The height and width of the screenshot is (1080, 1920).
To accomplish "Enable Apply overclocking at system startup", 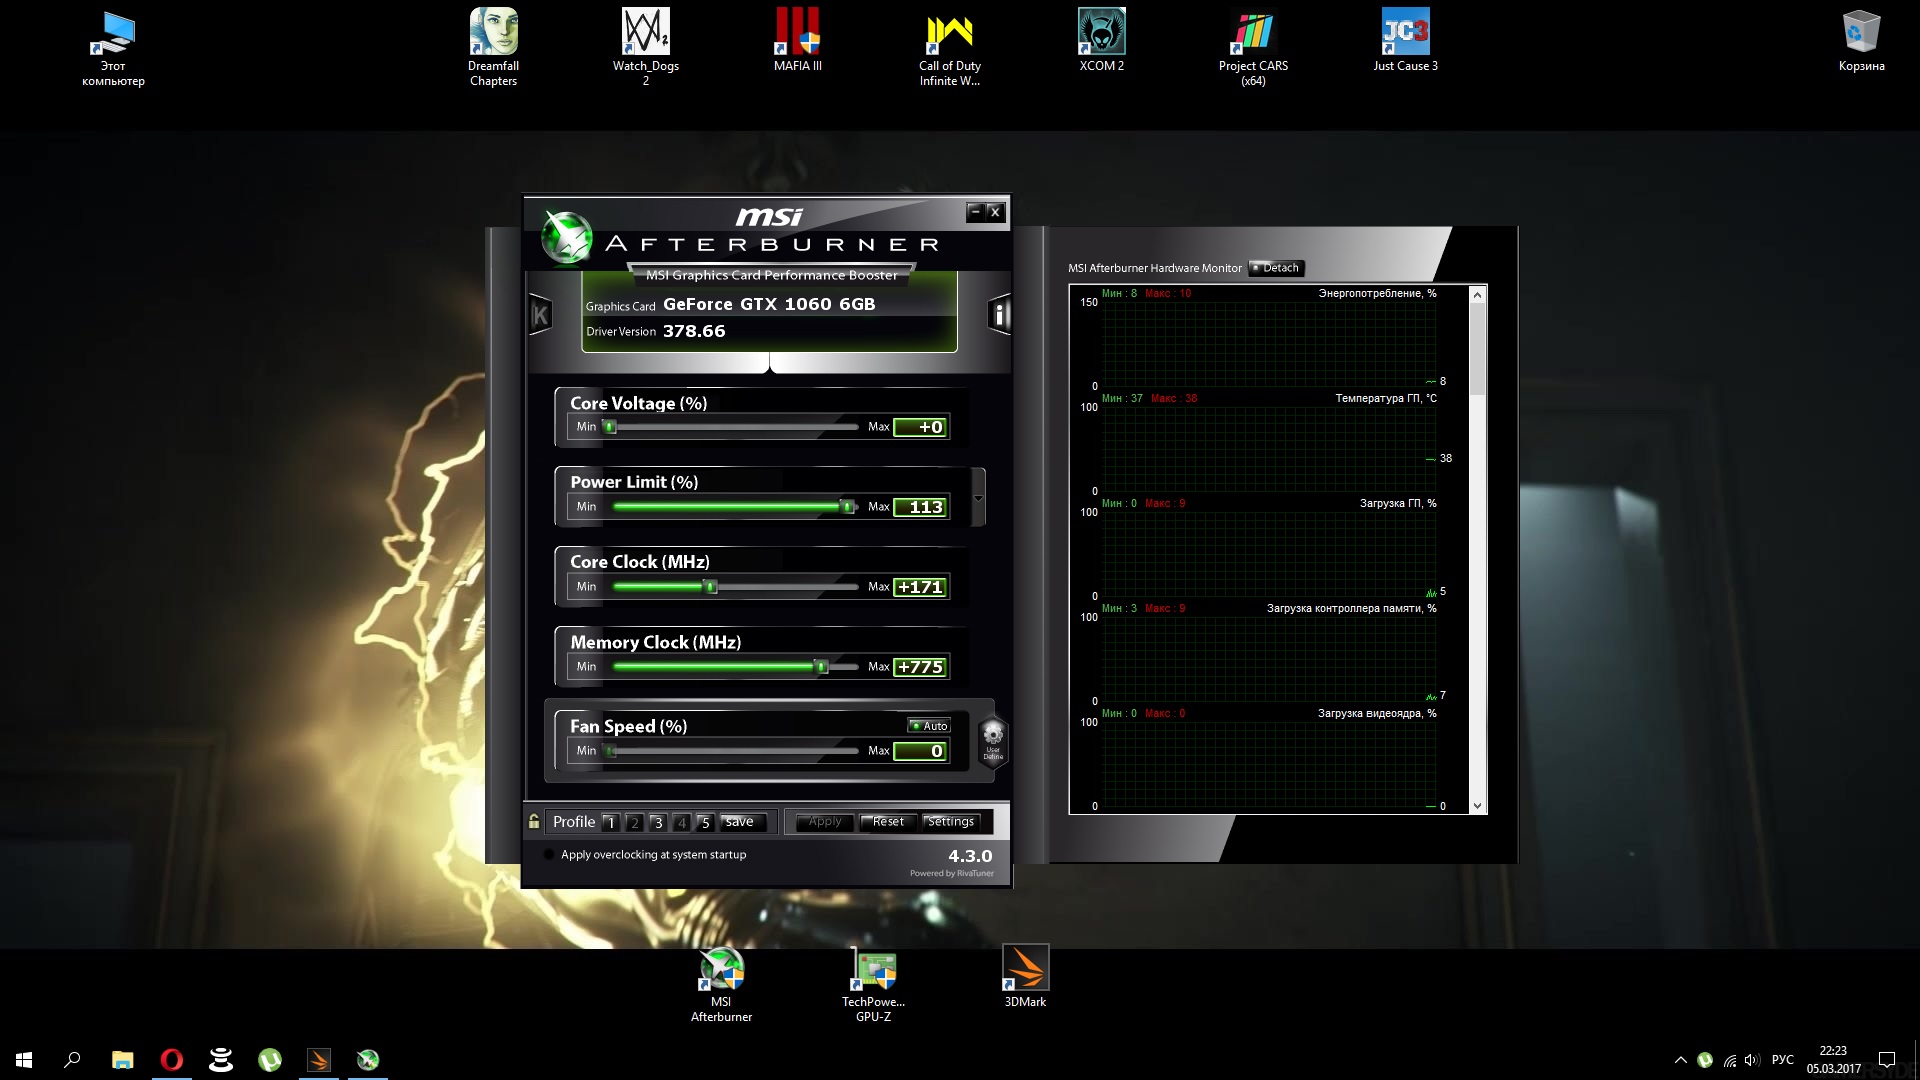I will (x=549, y=855).
